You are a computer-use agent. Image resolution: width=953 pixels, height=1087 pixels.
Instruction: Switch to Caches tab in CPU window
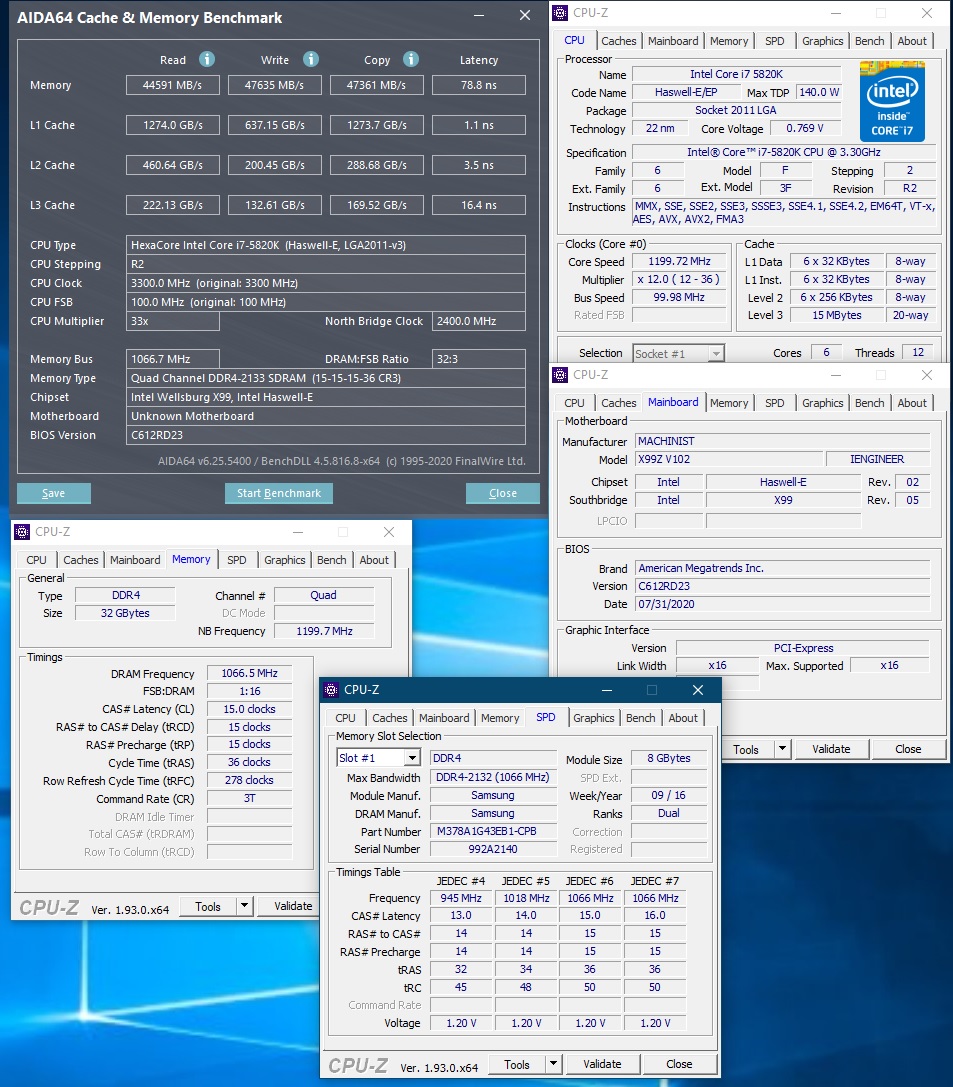click(x=618, y=41)
